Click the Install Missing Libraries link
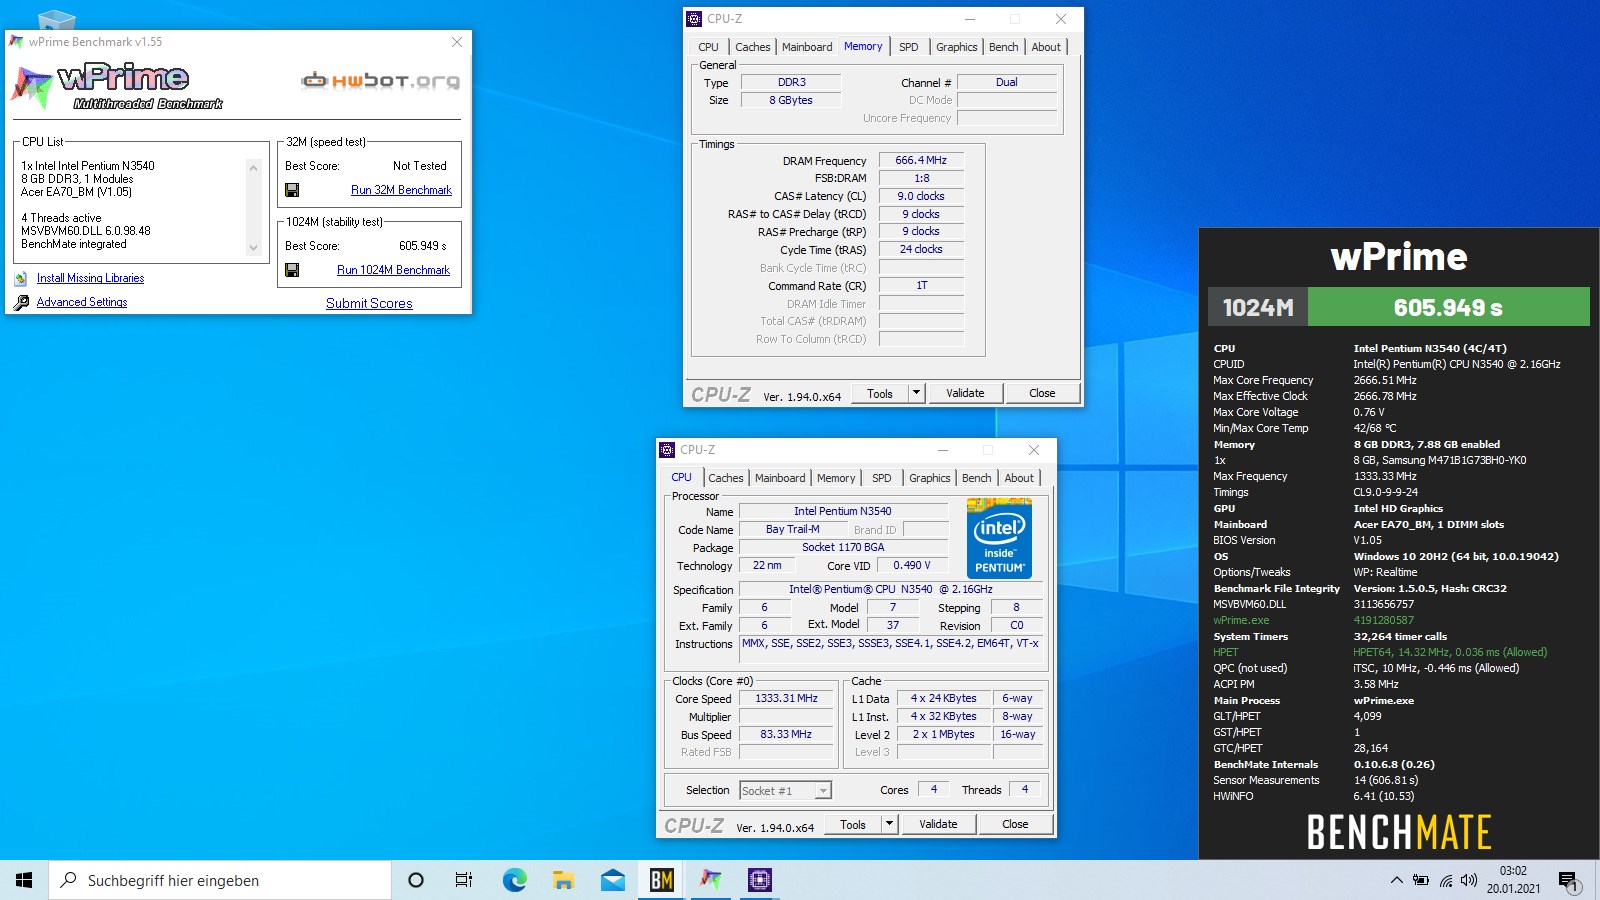The image size is (1600, 900). [90, 279]
